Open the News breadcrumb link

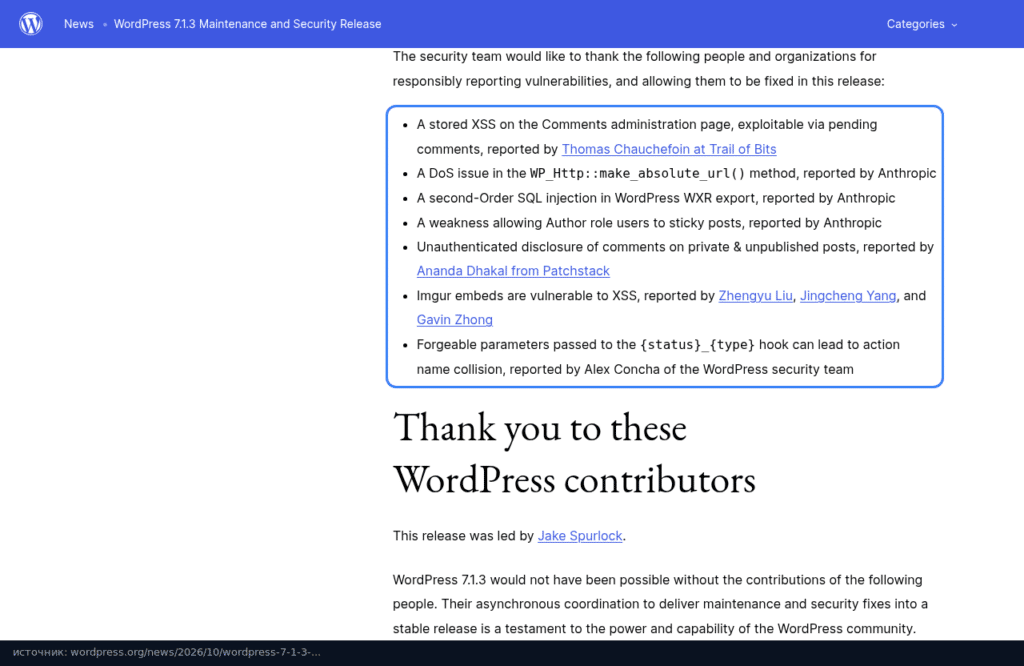78,24
